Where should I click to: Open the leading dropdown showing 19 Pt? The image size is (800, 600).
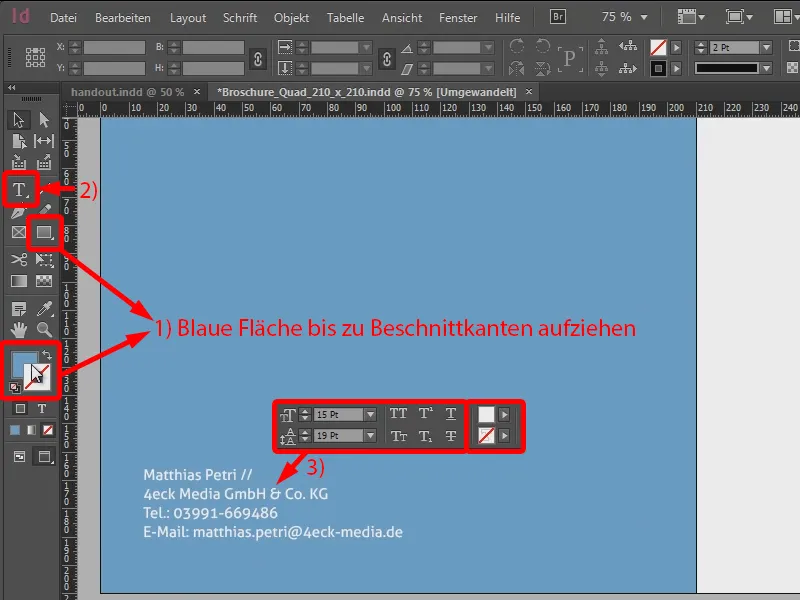click(x=369, y=435)
